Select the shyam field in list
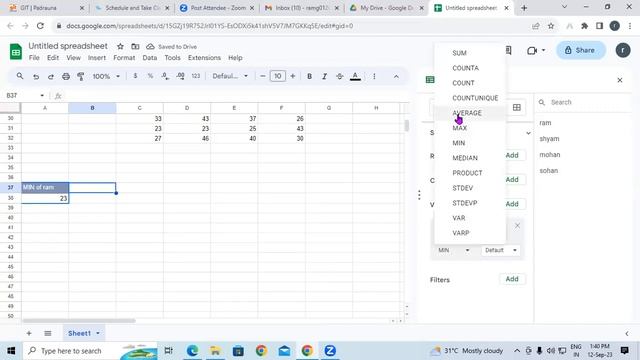This screenshot has width=640, height=360. (x=549, y=139)
